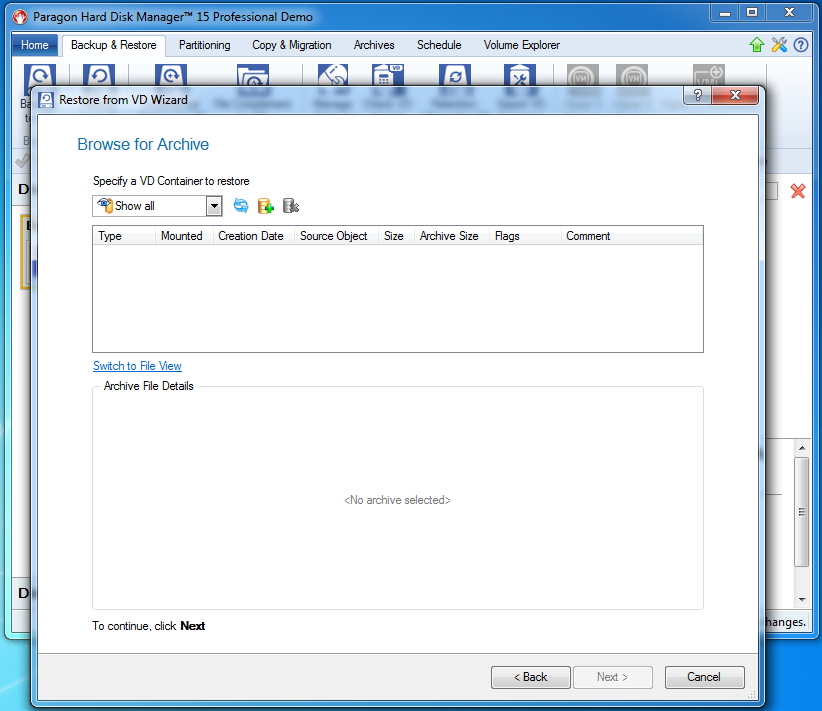
Task: Select the Schedule tab
Action: coord(439,45)
